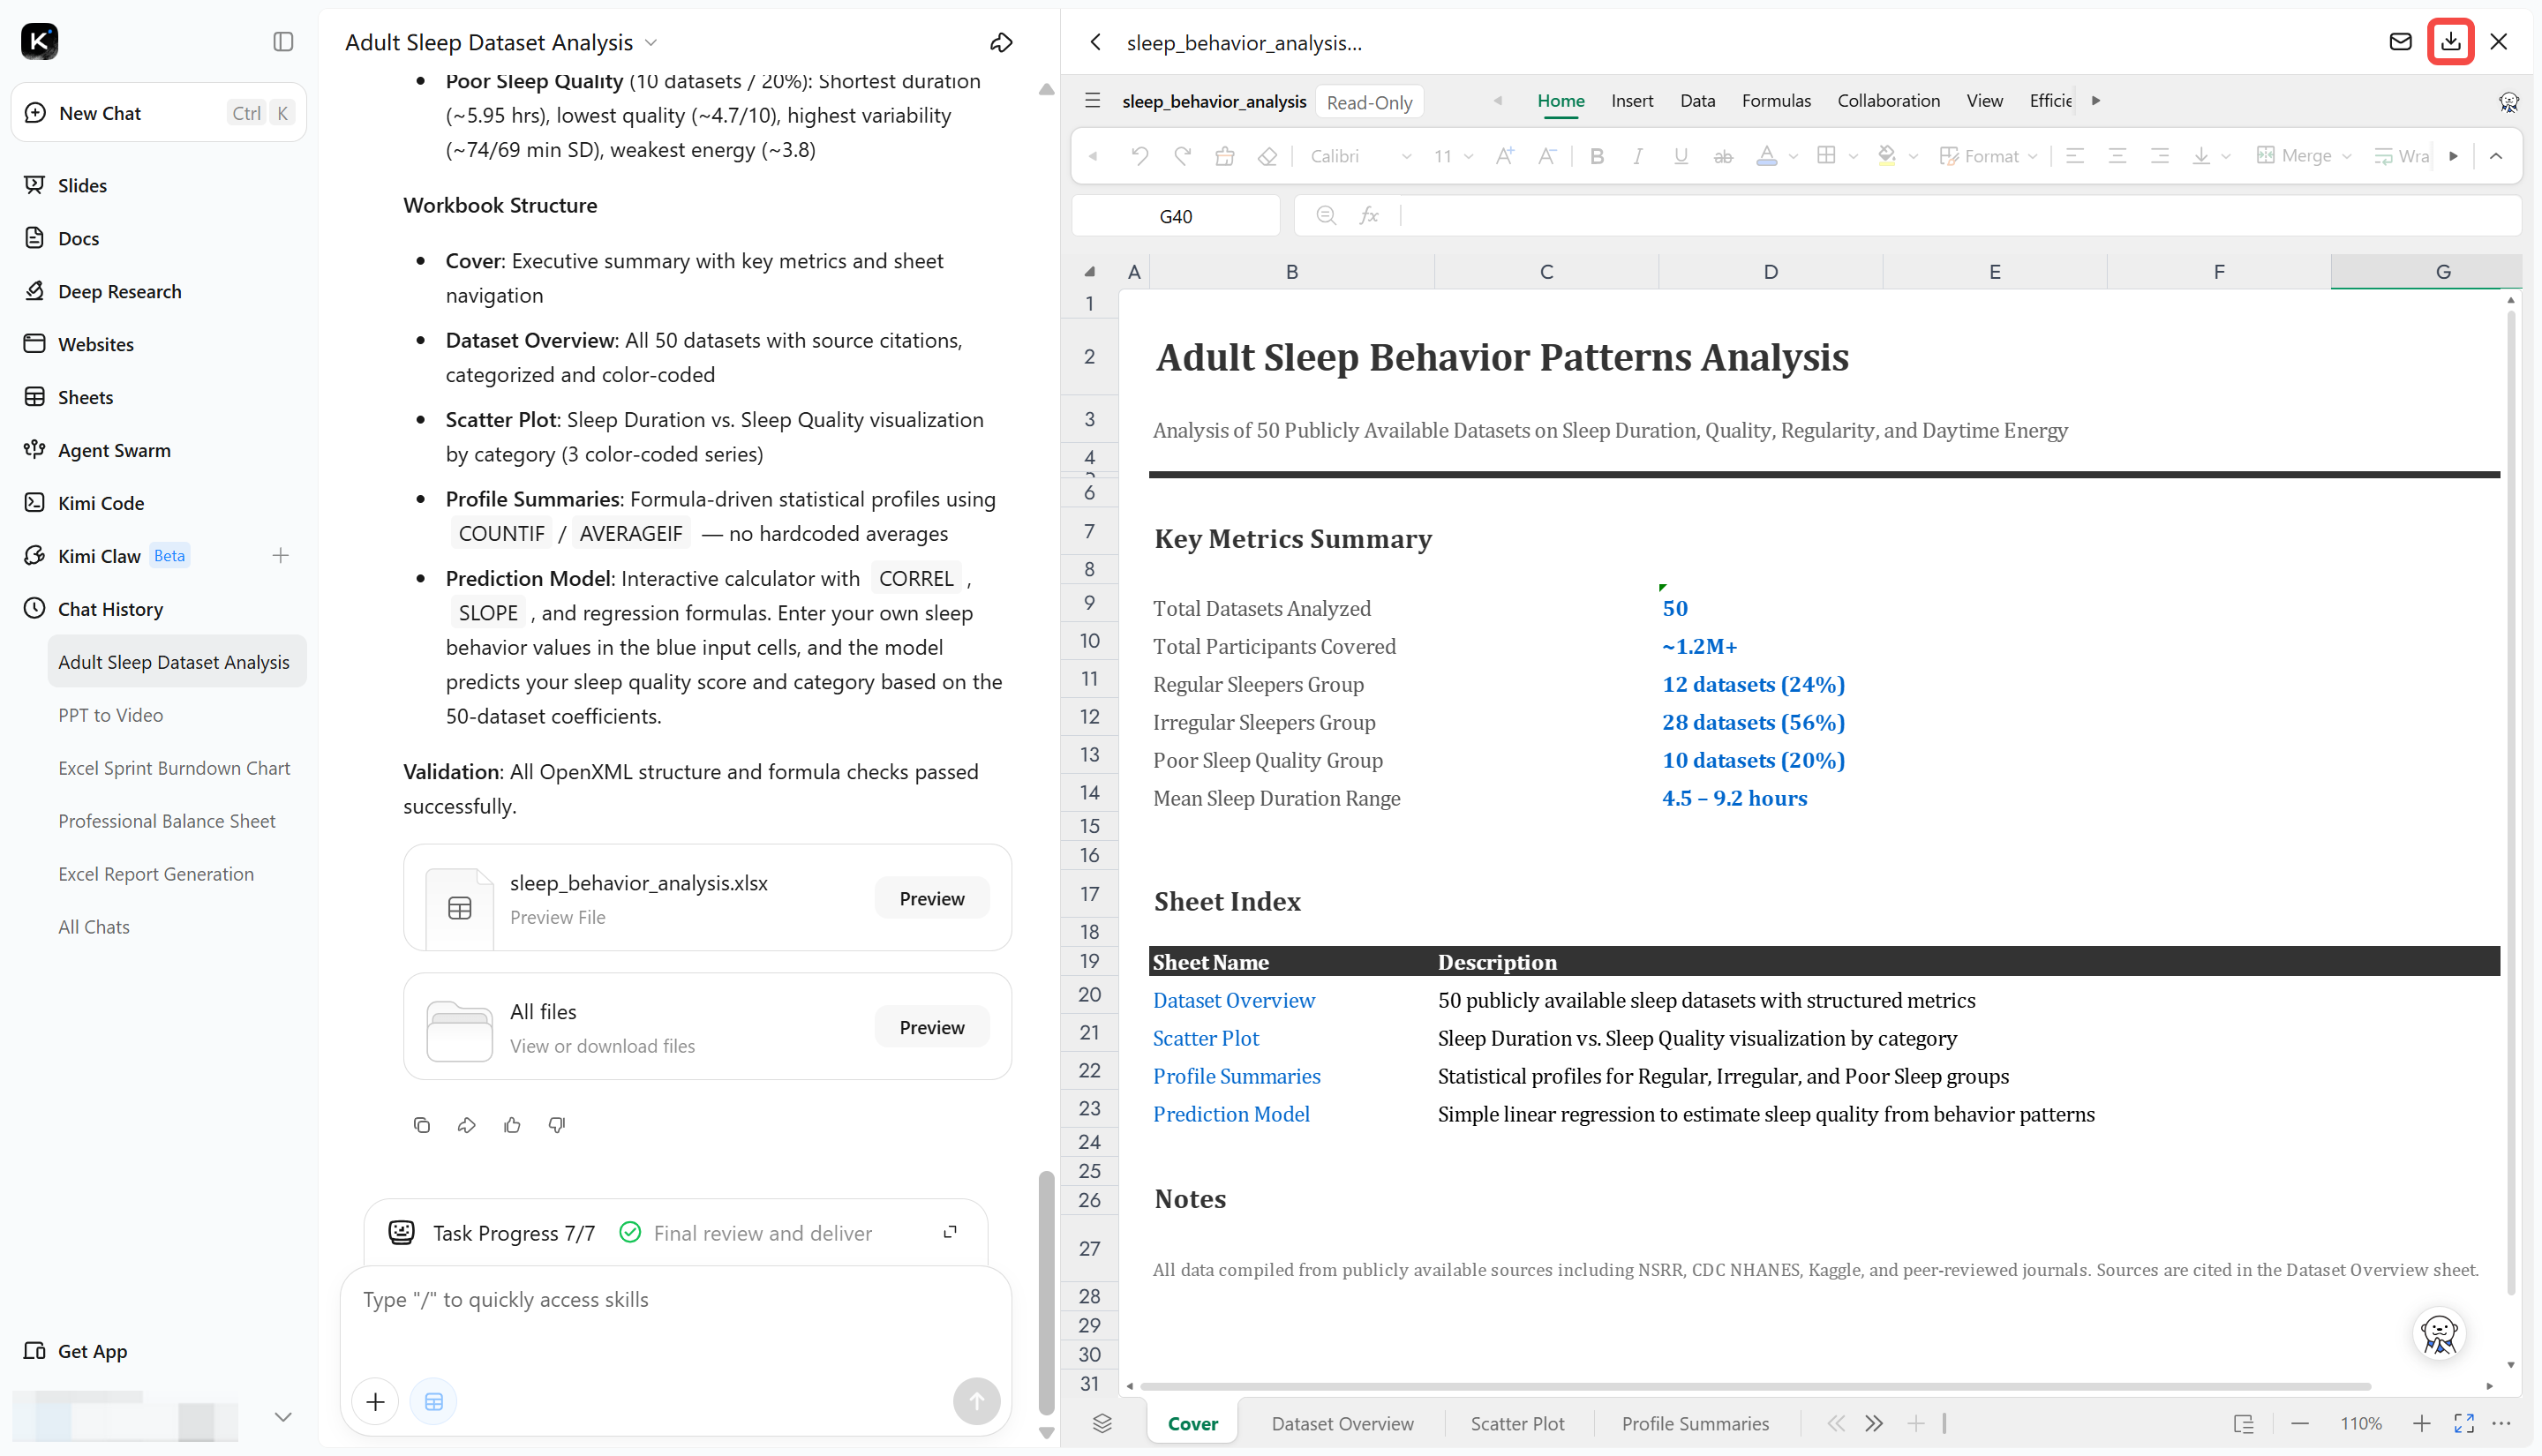Download the sleep_behavior_analysis file
Screen dimensions: 2542x1456
click(2450, 41)
